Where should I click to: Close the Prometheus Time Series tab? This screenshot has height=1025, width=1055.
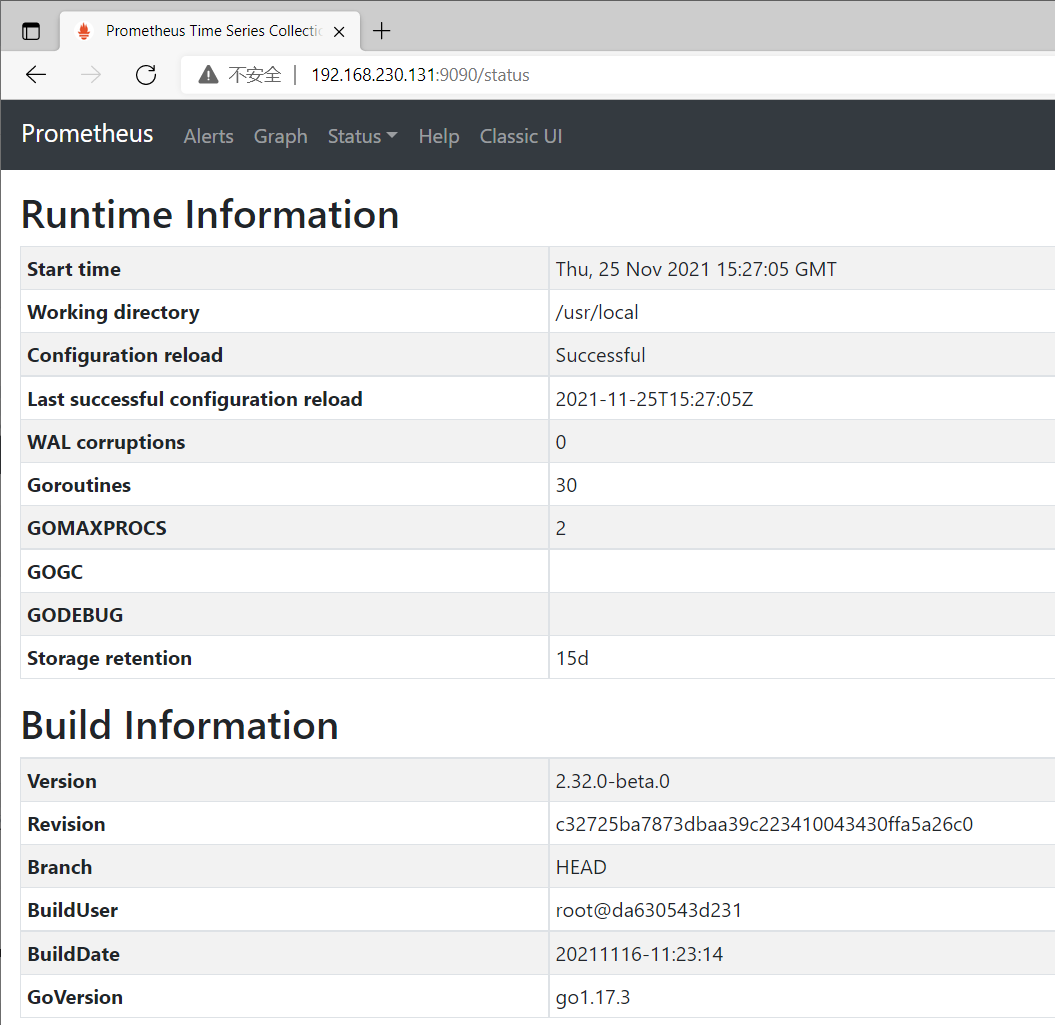pos(339,32)
